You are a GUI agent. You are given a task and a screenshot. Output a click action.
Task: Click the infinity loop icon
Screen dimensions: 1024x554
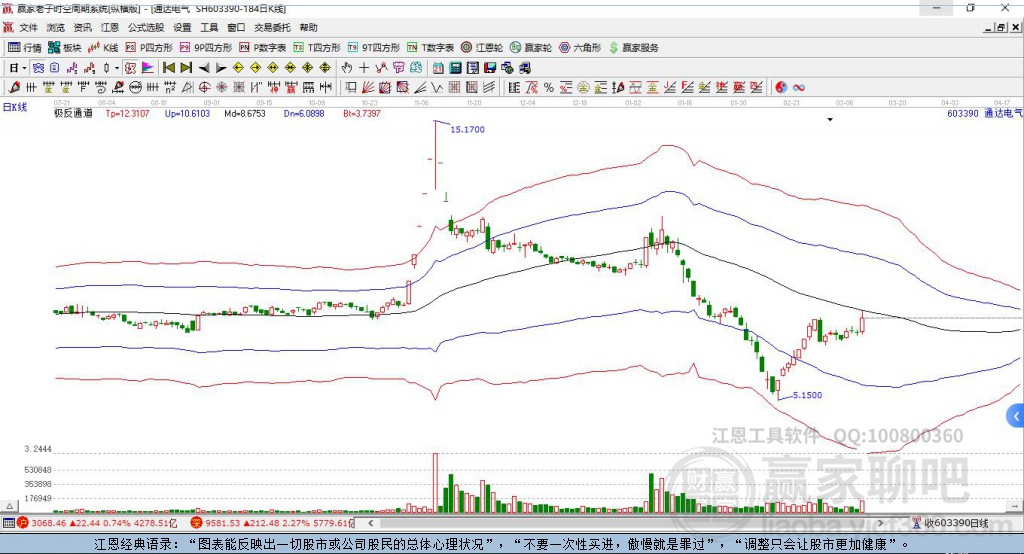799,88
